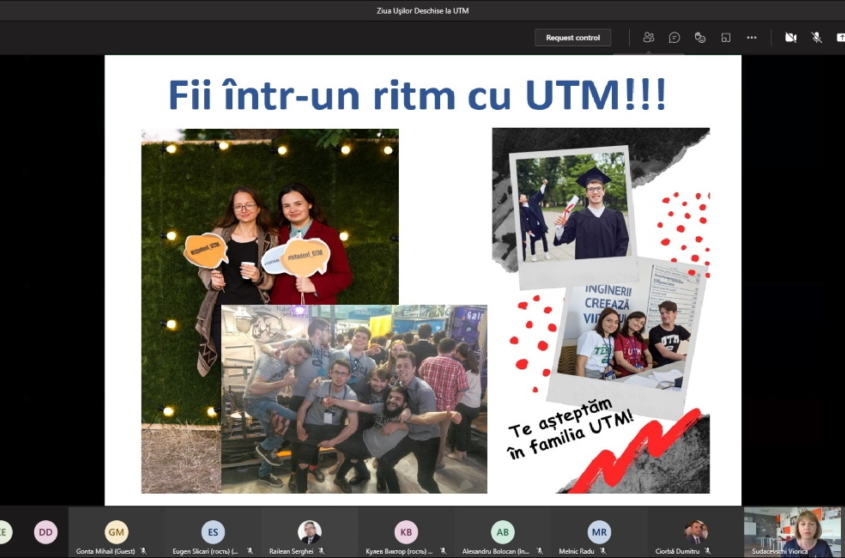Click Sudacevschi Viorica's video tile

792,532
